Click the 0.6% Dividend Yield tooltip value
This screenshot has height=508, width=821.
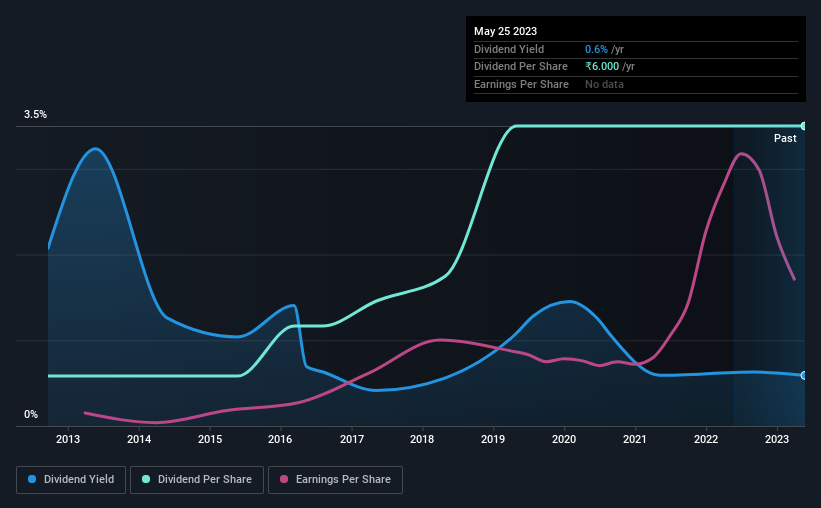click(596, 49)
